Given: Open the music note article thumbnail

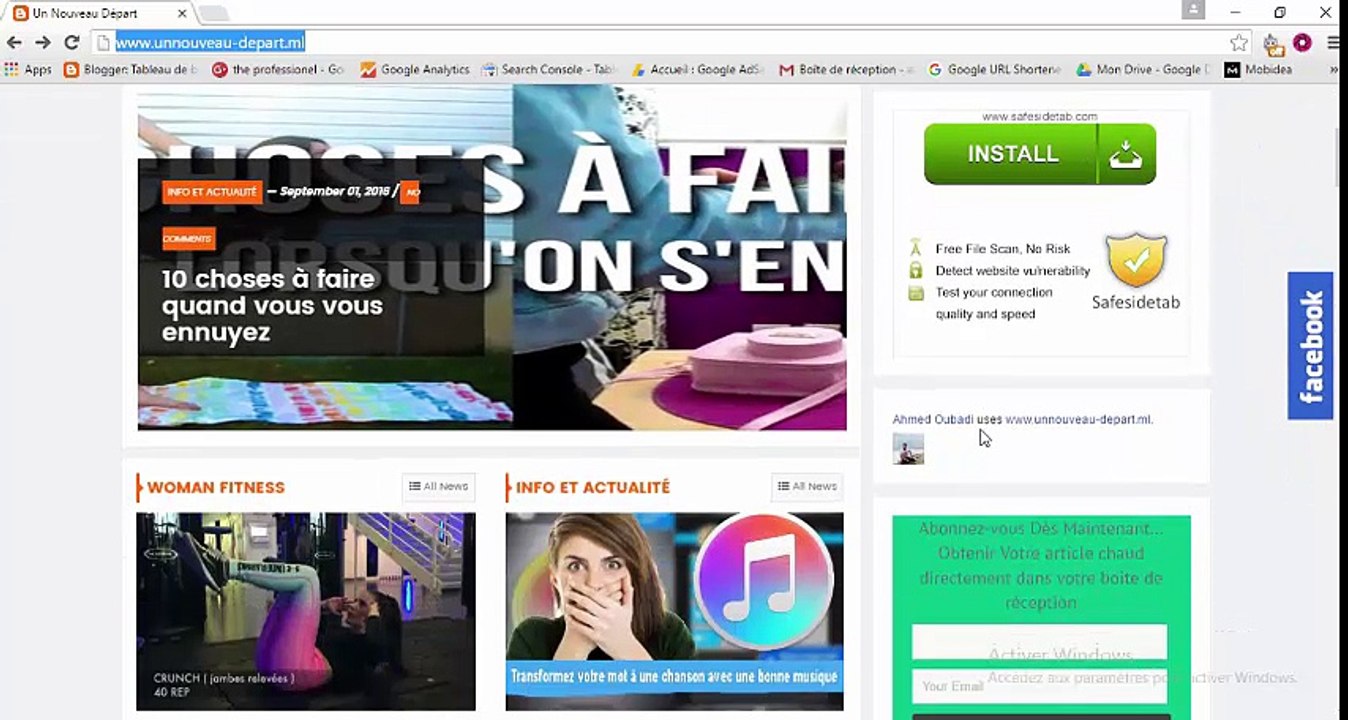Looking at the screenshot, I should coord(675,611).
